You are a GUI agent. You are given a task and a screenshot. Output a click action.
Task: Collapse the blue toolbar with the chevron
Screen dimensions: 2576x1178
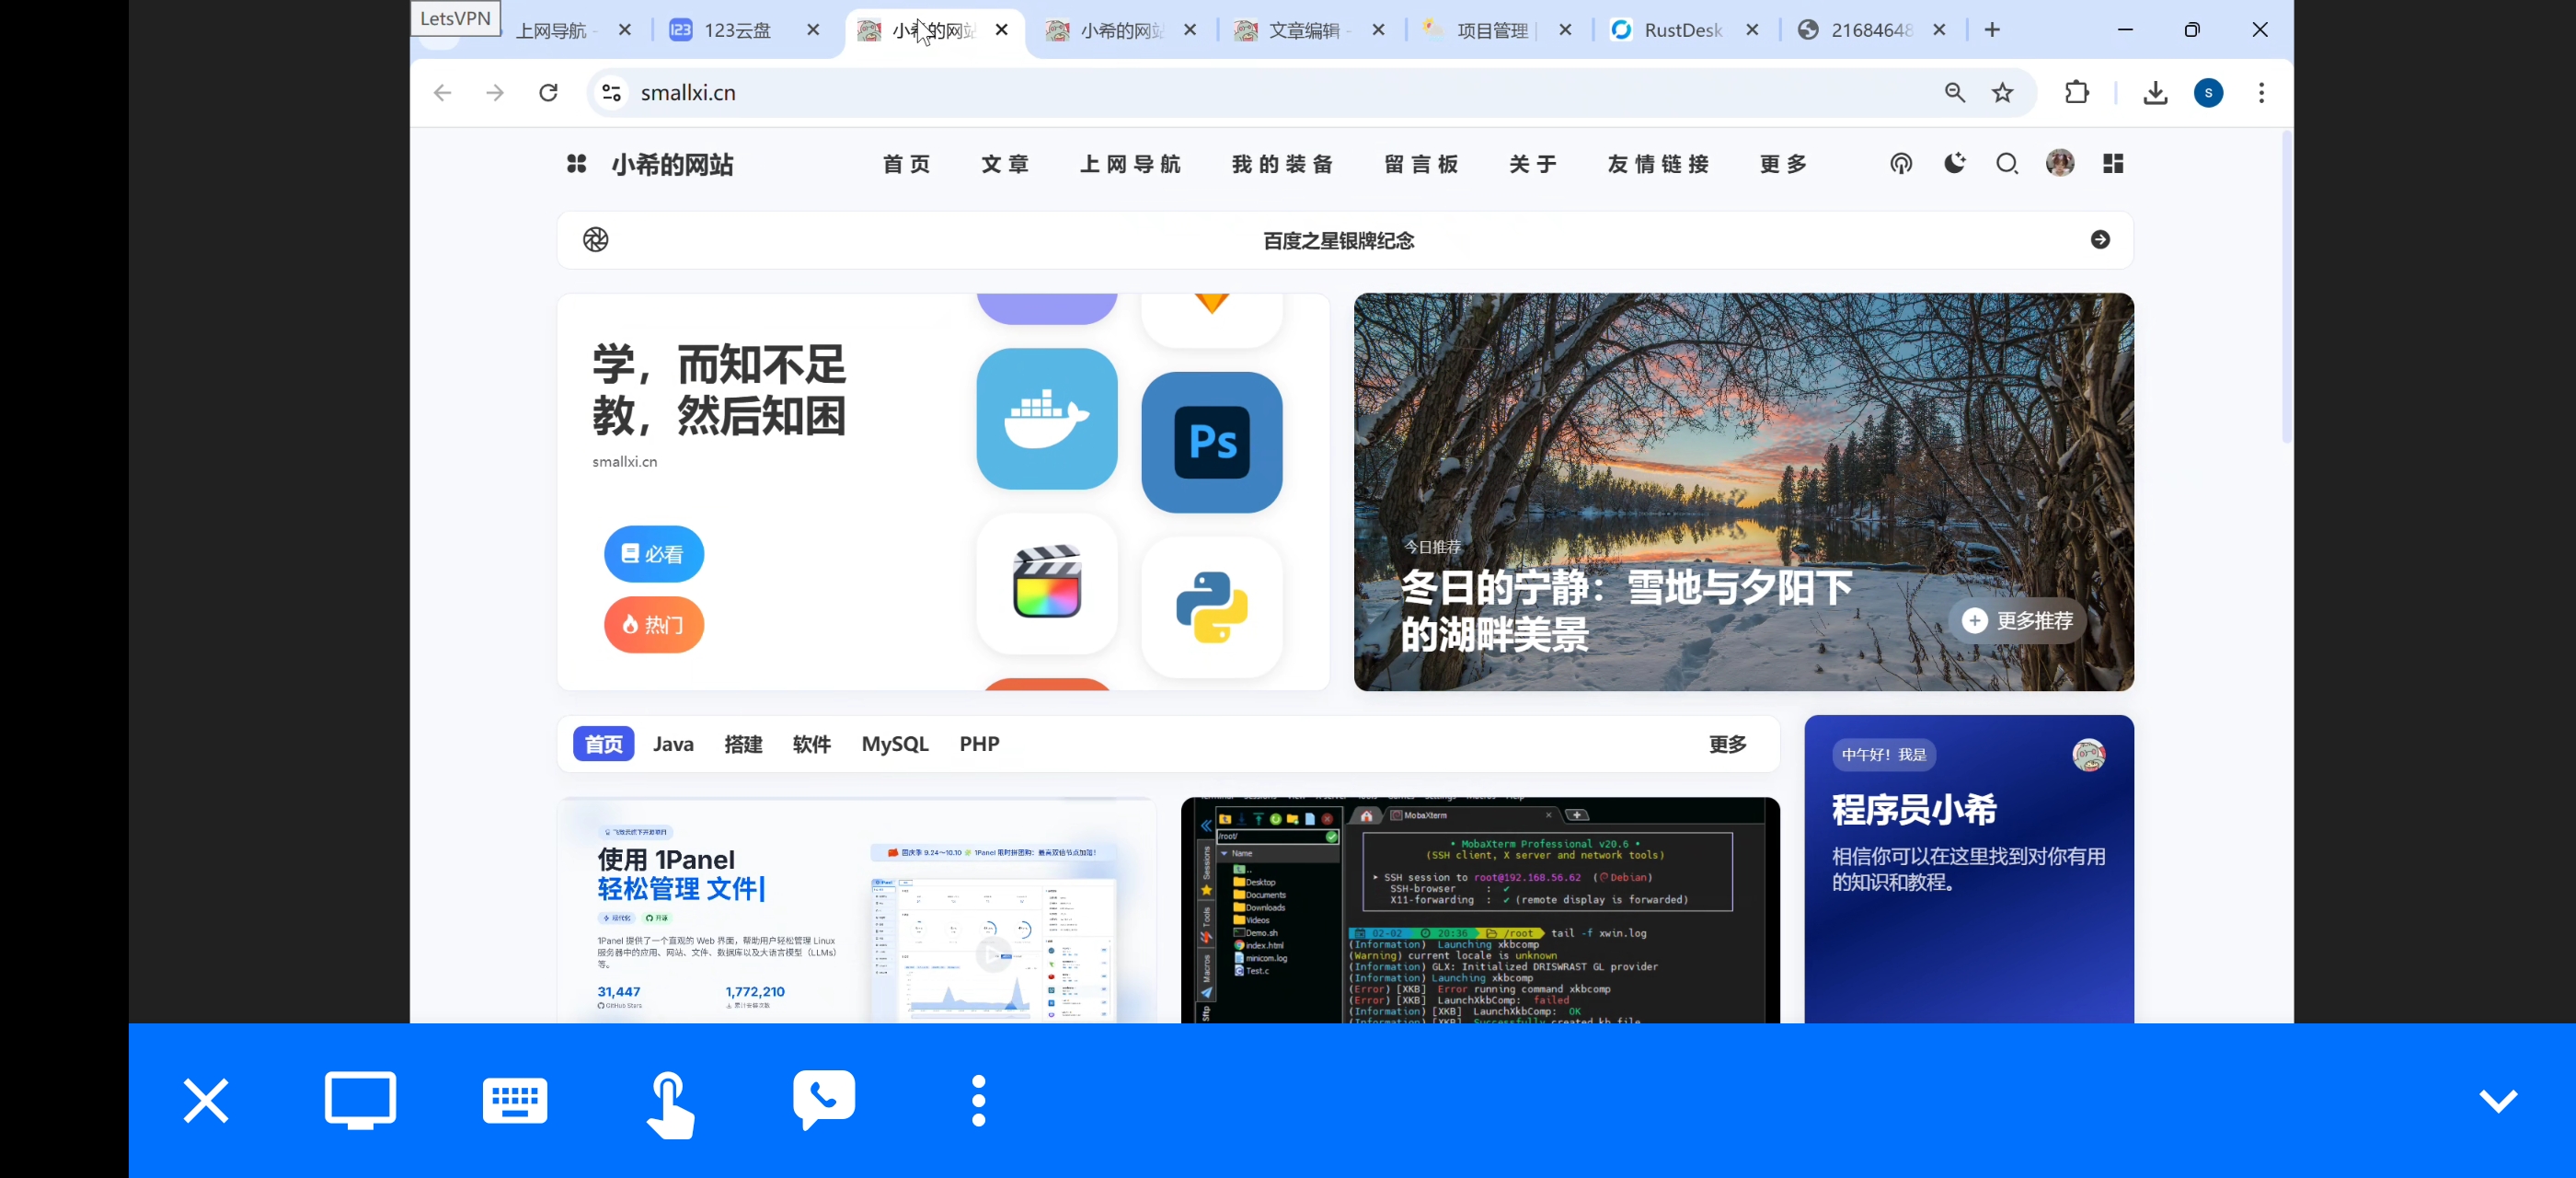[x=2497, y=1100]
